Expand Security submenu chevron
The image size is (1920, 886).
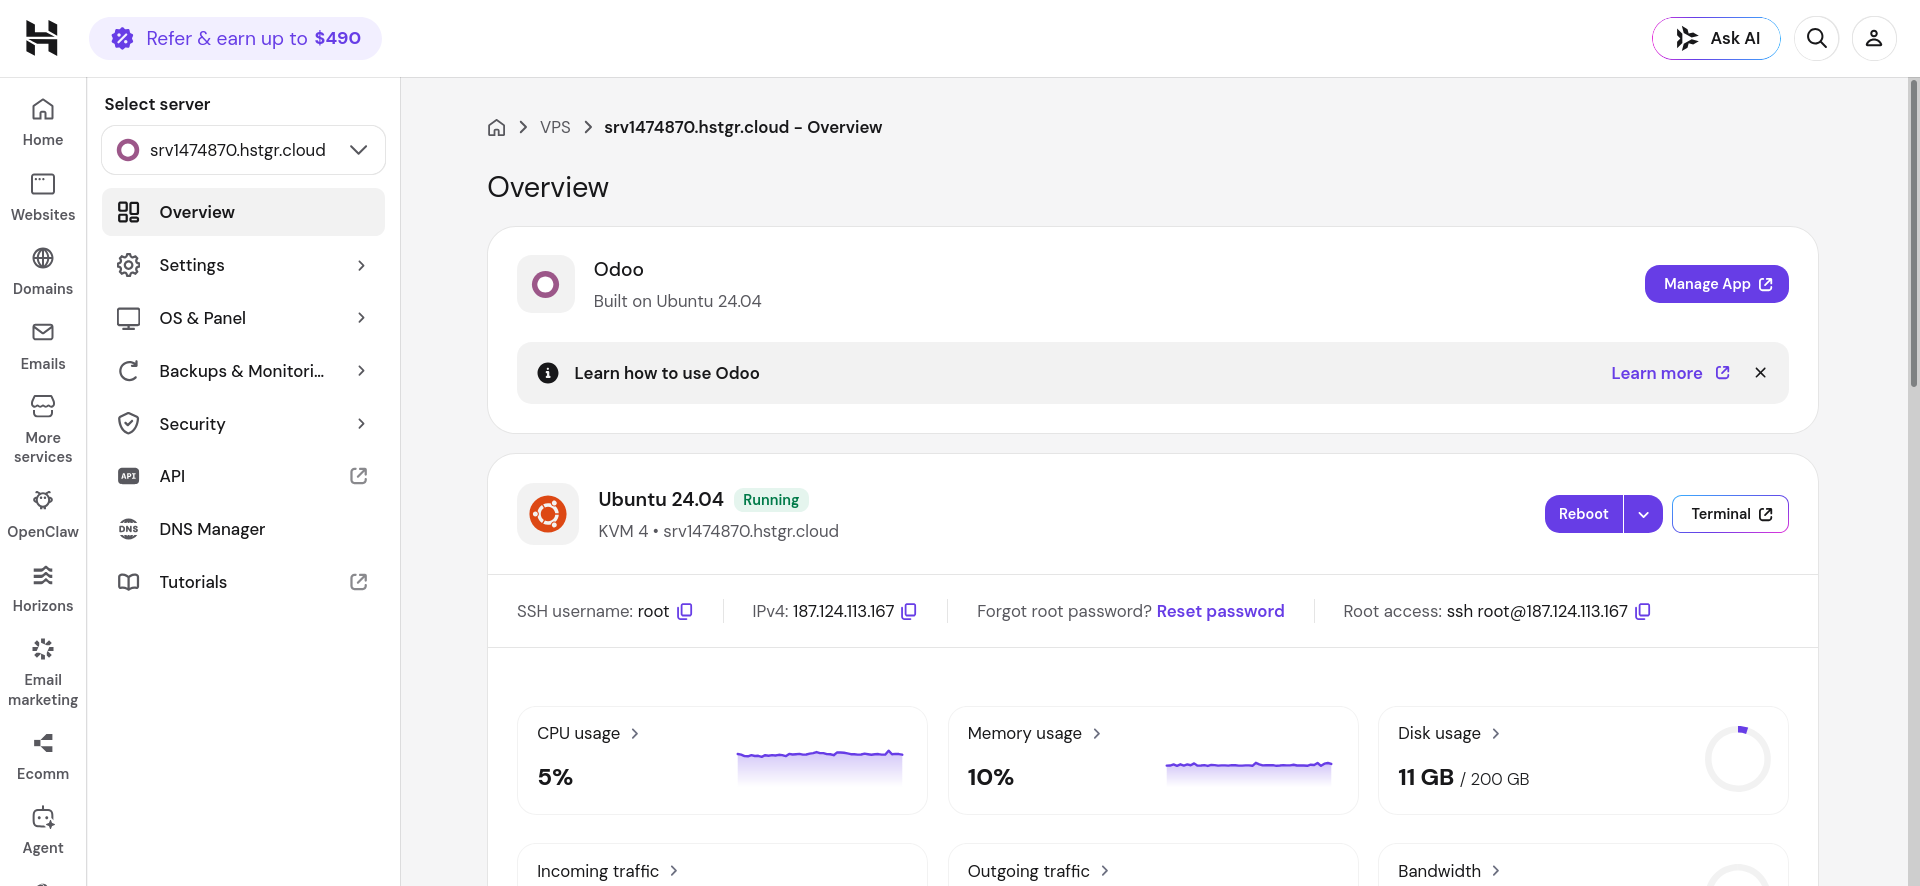(x=361, y=424)
